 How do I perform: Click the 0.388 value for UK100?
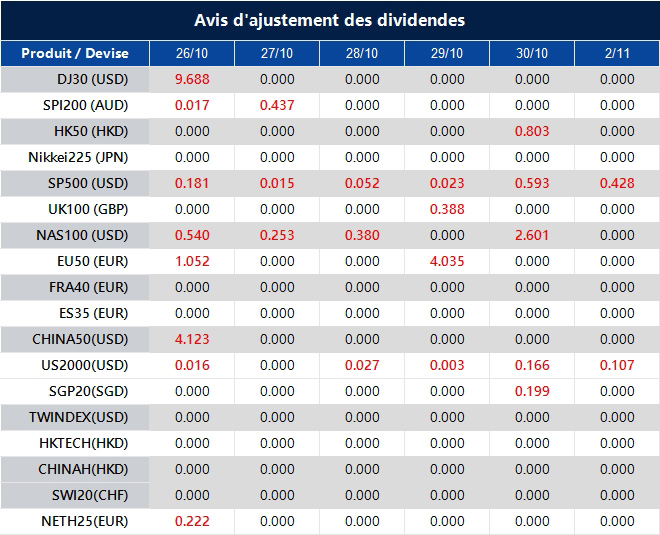pos(447,209)
